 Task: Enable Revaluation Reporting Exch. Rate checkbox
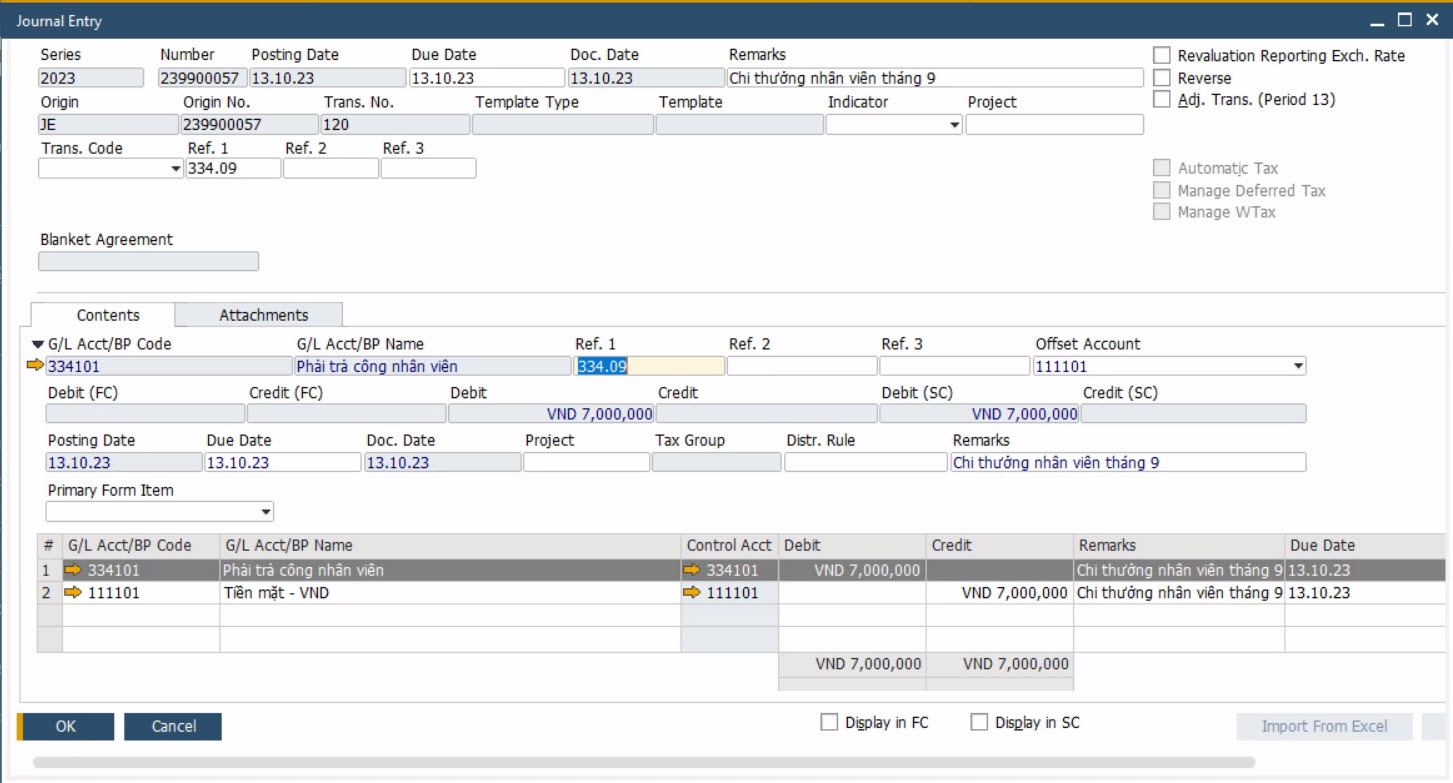pyautogui.click(x=1162, y=56)
